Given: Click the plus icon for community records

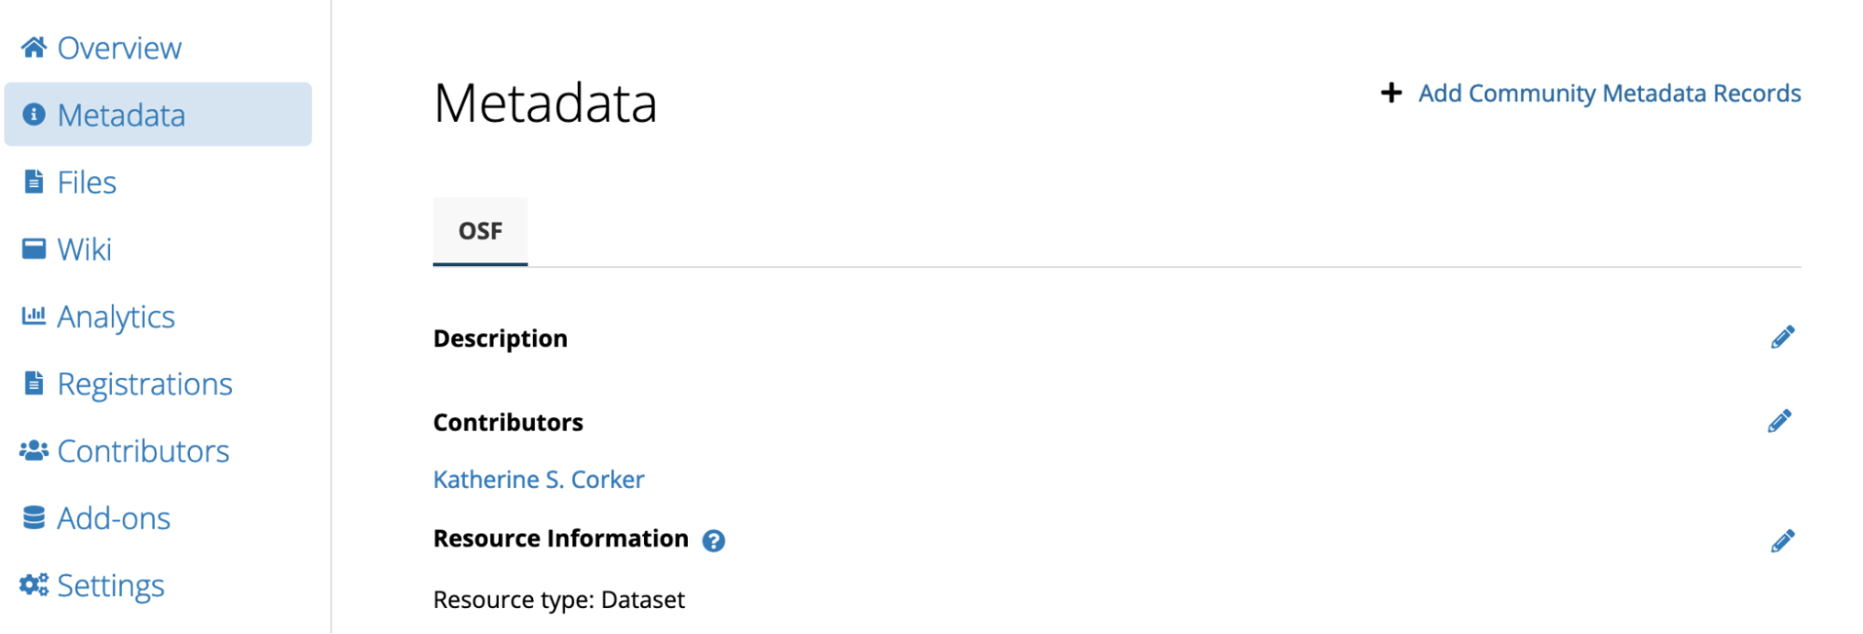Looking at the screenshot, I should tap(1391, 93).
